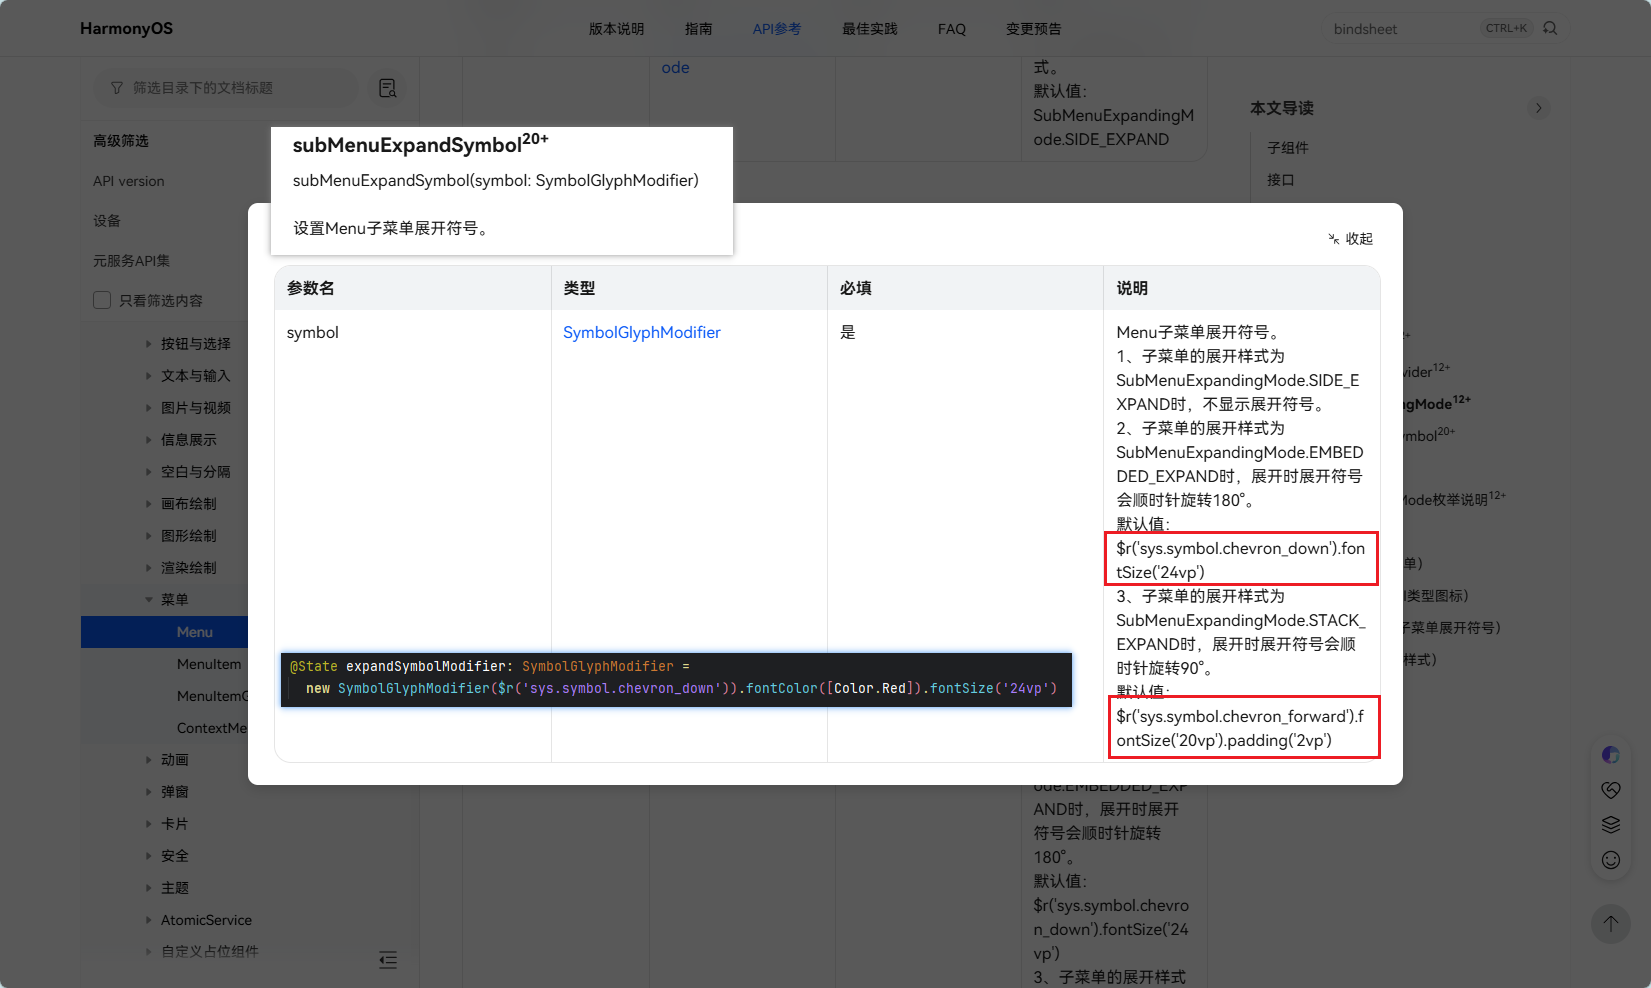The width and height of the screenshot is (1651, 988).
Task: Collapse the table via 收起 button
Action: [1351, 239]
